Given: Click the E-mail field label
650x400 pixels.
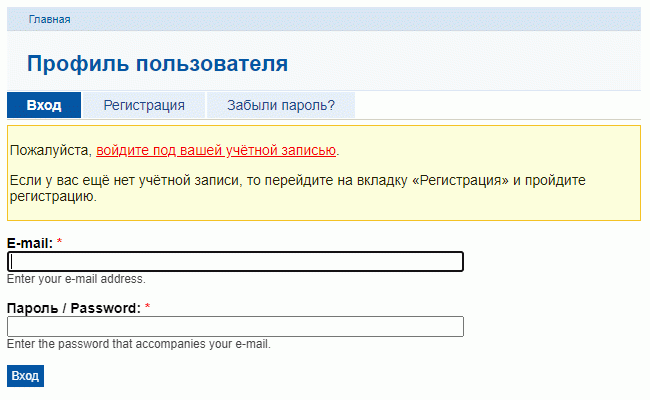Looking at the screenshot, I should click(x=30, y=243).
